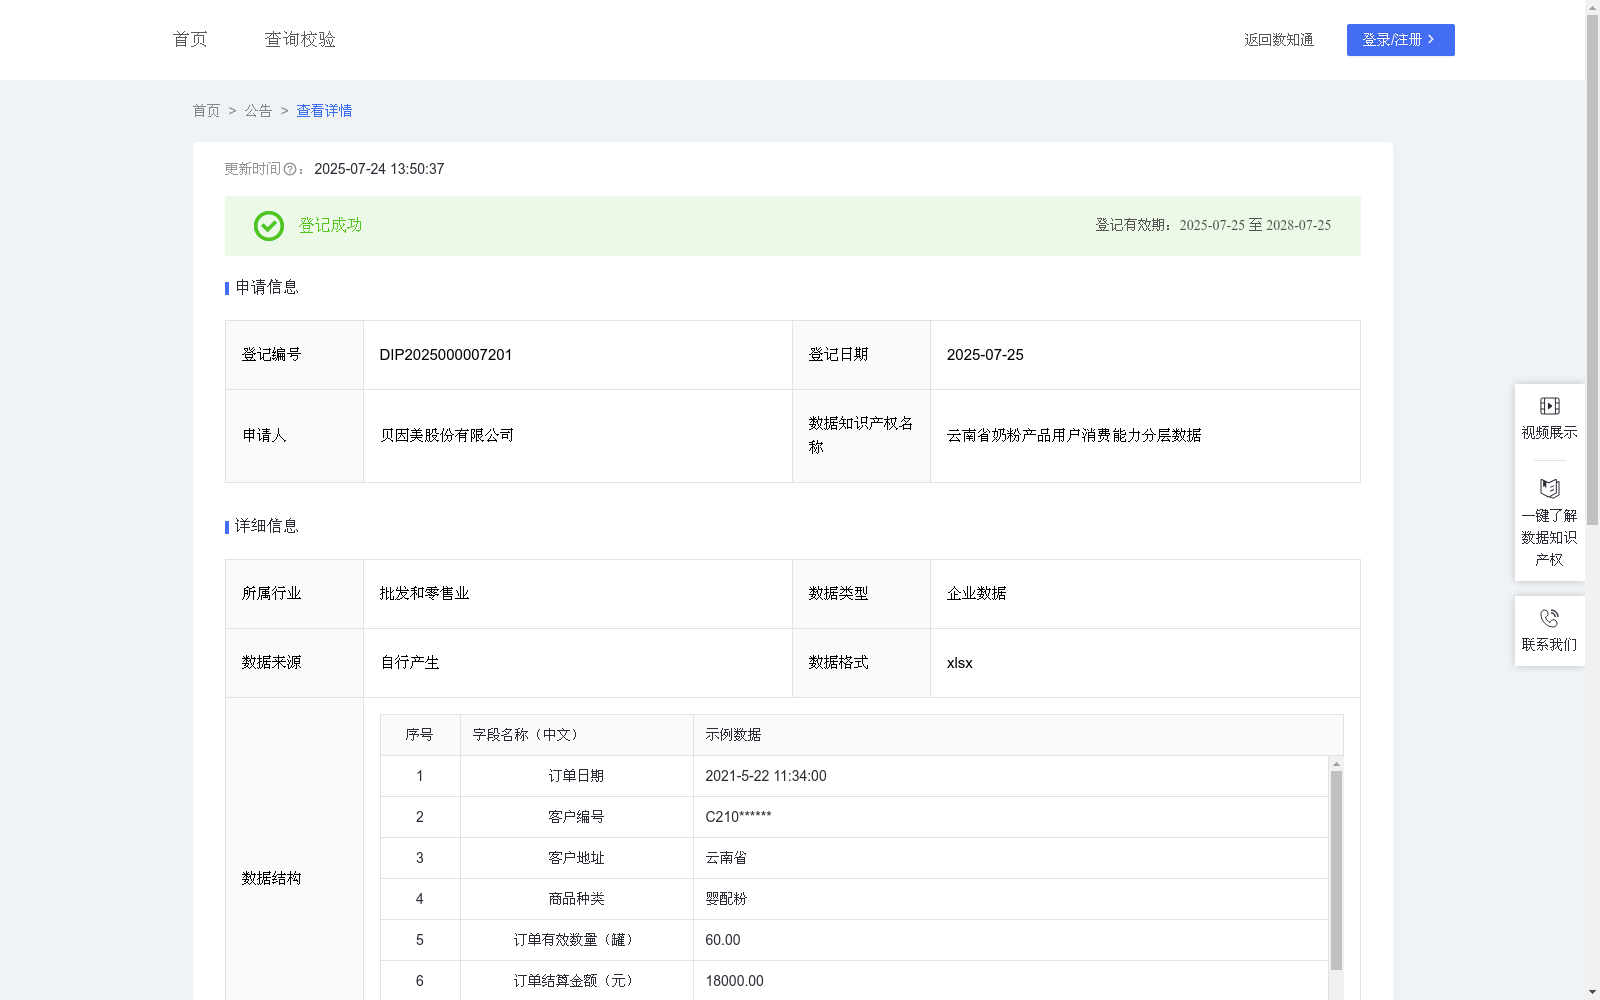Click the sample value C210******
Image resolution: width=1600 pixels, height=1000 pixels.
pyautogui.click(x=738, y=817)
